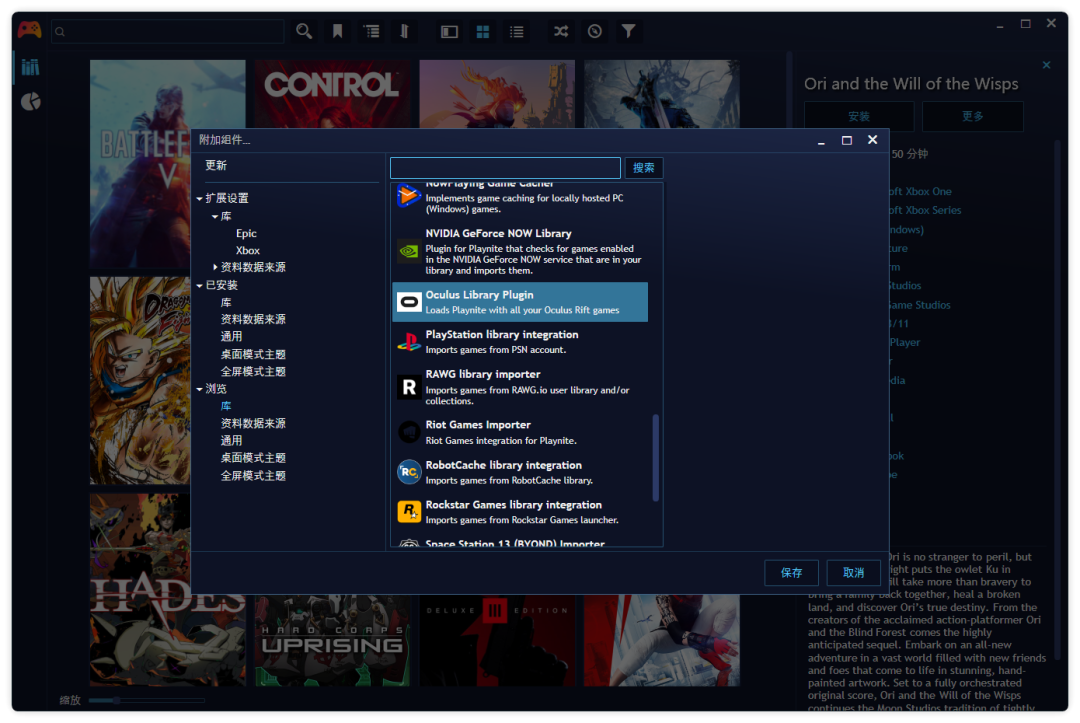1080x723 pixels.
Task: Select 全屏模式主题 under 已安装
Action: point(253,372)
